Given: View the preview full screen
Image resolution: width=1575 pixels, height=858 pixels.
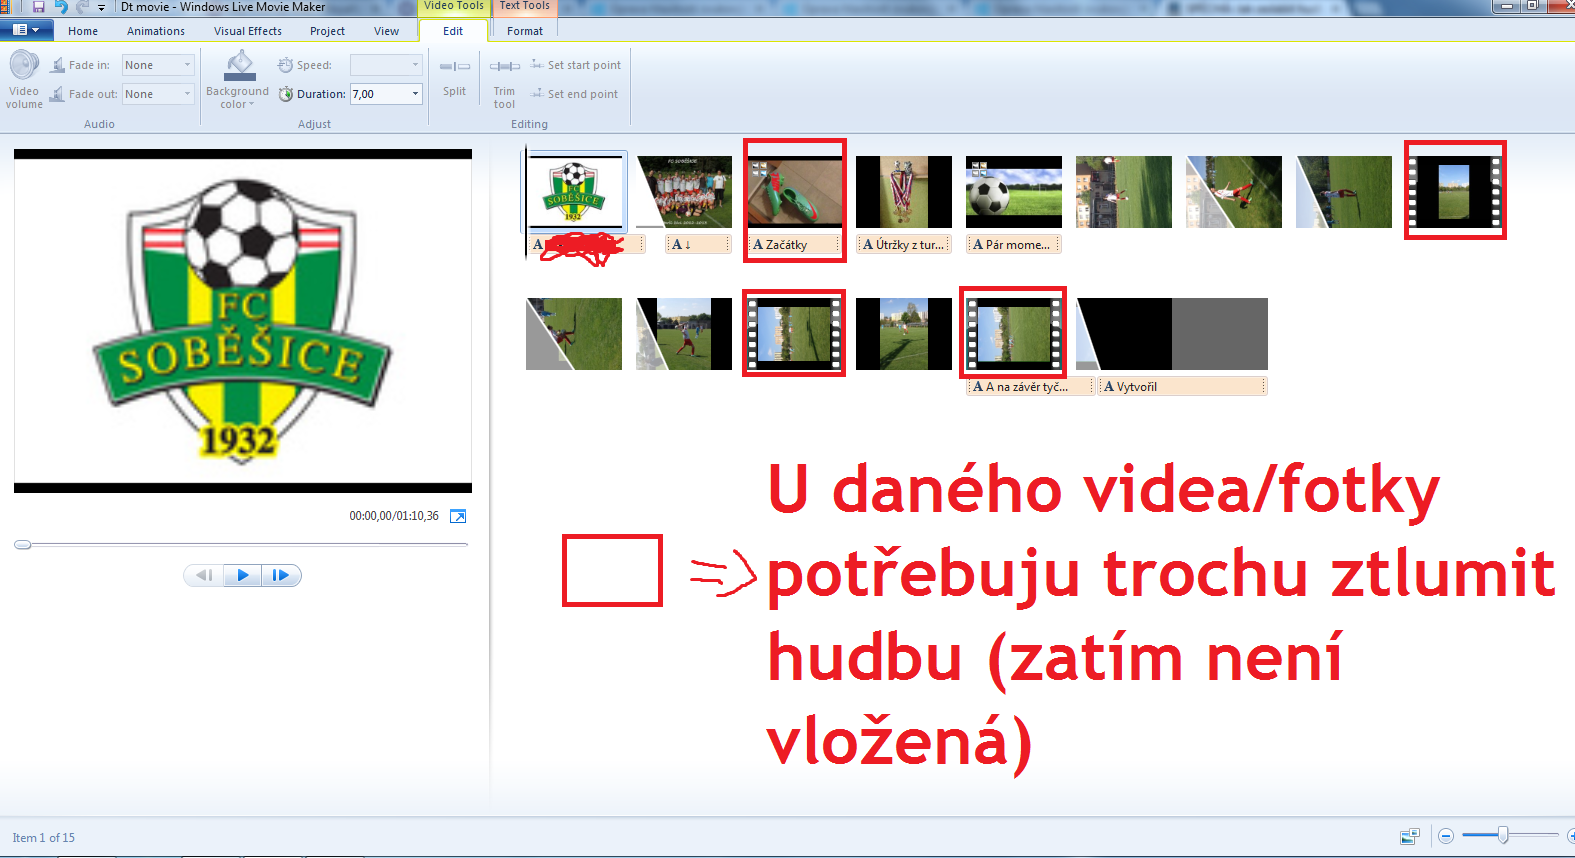Looking at the screenshot, I should pyautogui.click(x=458, y=516).
